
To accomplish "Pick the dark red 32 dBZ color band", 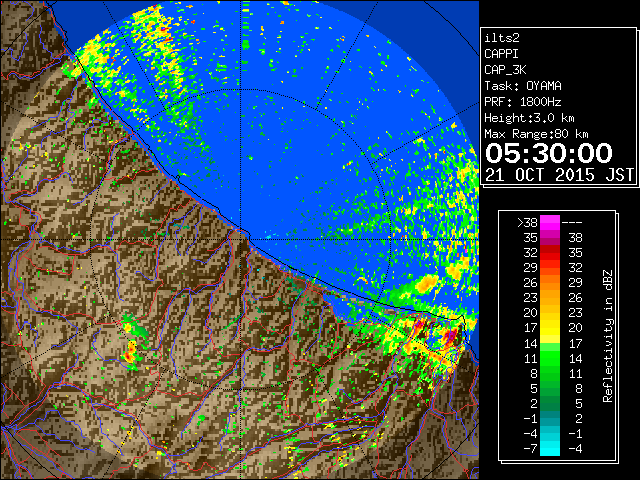I will coord(550,253).
